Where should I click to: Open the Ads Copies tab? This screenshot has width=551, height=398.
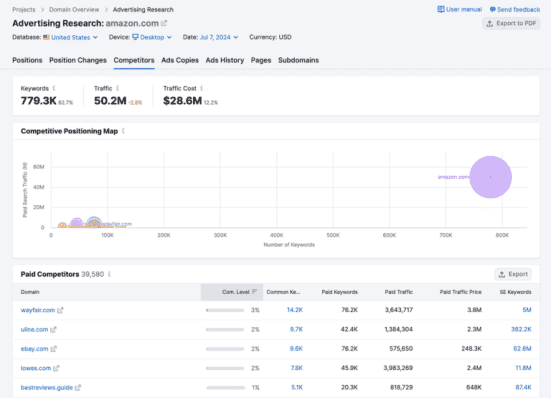coord(180,60)
